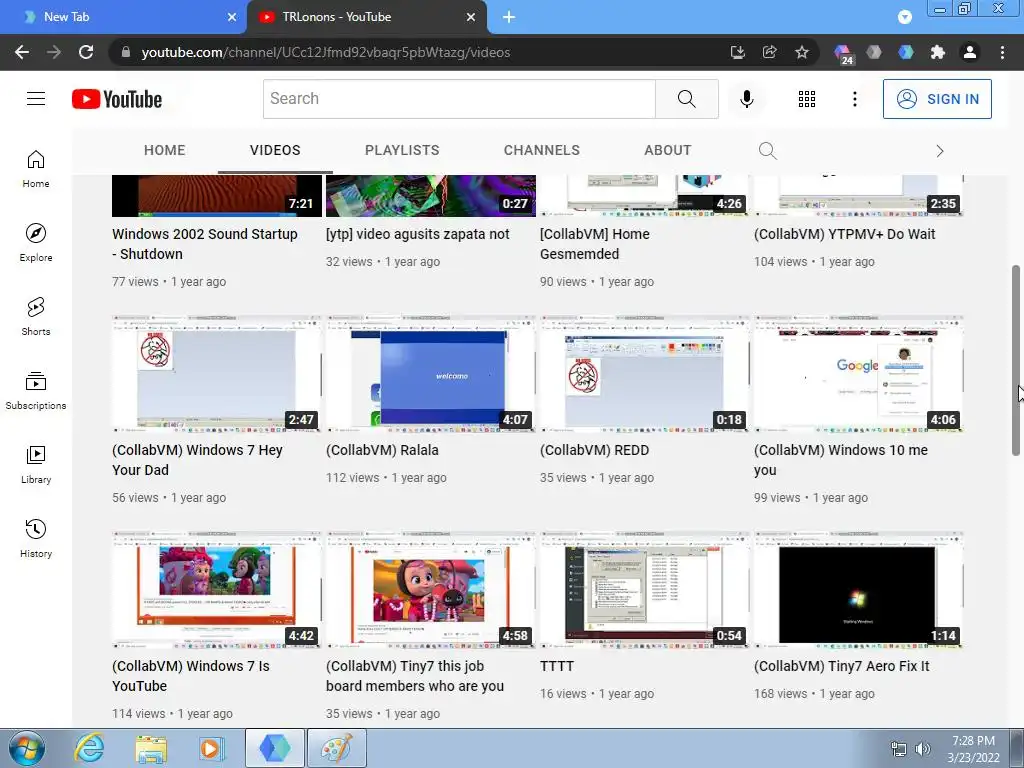
Task: Select the VIDEOS channel tab
Action: [x=275, y=150]
